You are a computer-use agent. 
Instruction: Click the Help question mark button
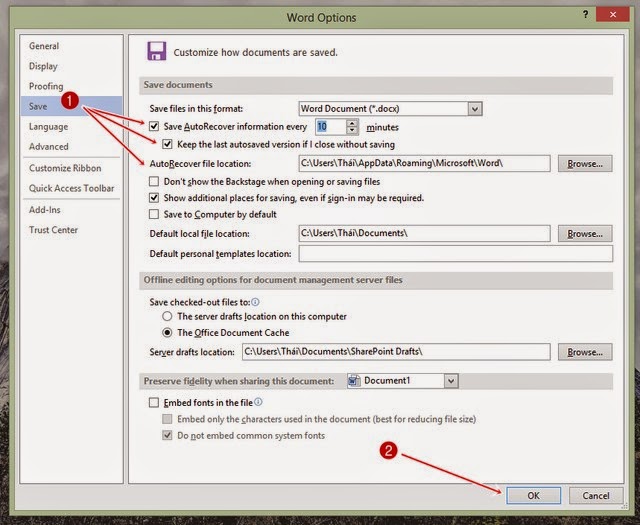[x=585, y=15]
